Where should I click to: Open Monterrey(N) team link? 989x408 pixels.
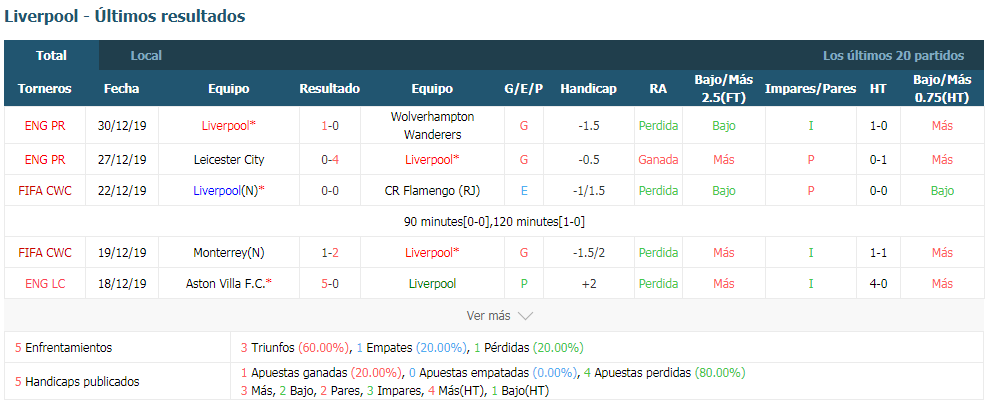click(229, 253)
